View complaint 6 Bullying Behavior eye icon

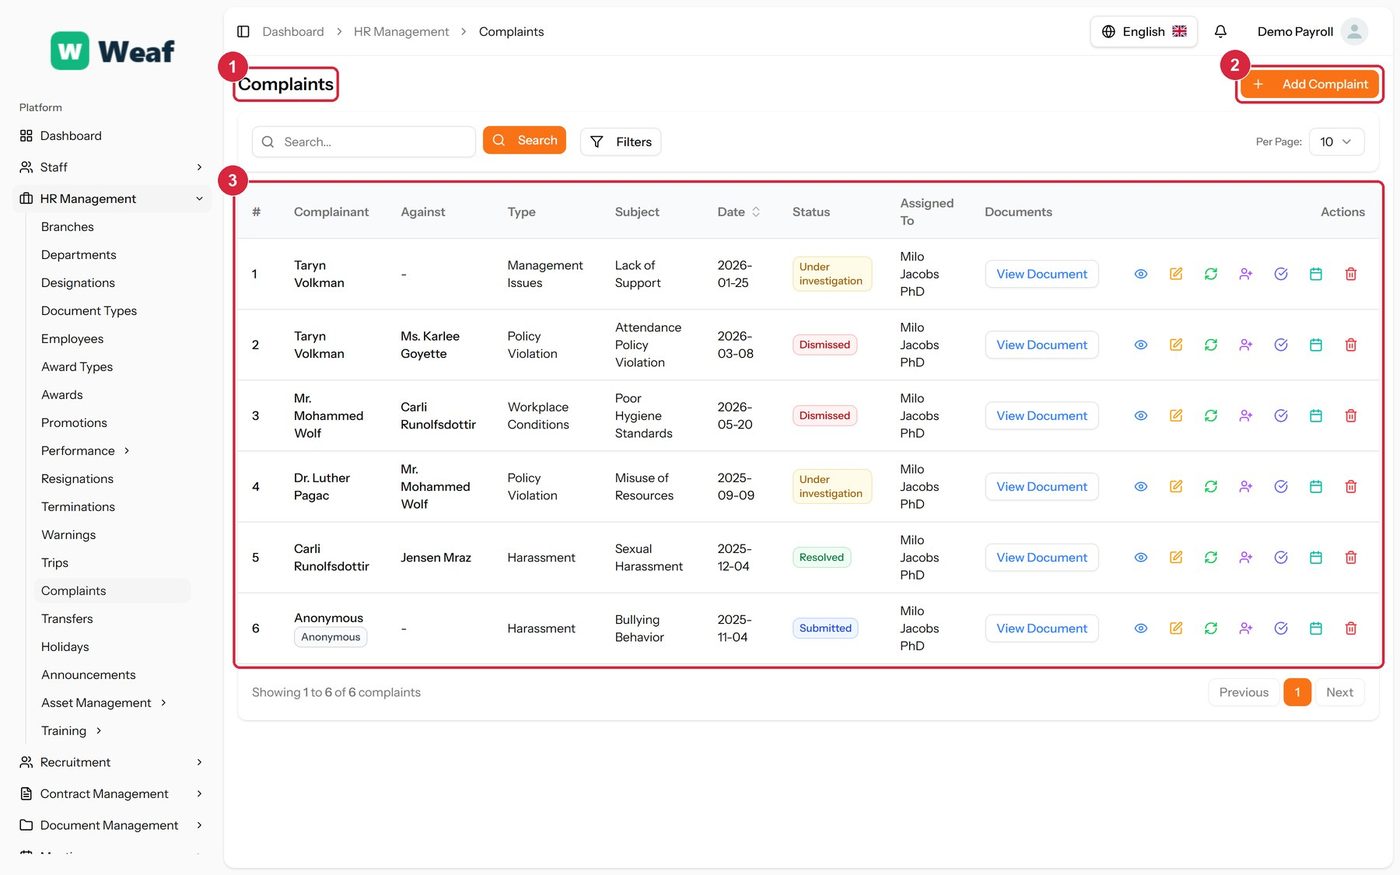1141,629
